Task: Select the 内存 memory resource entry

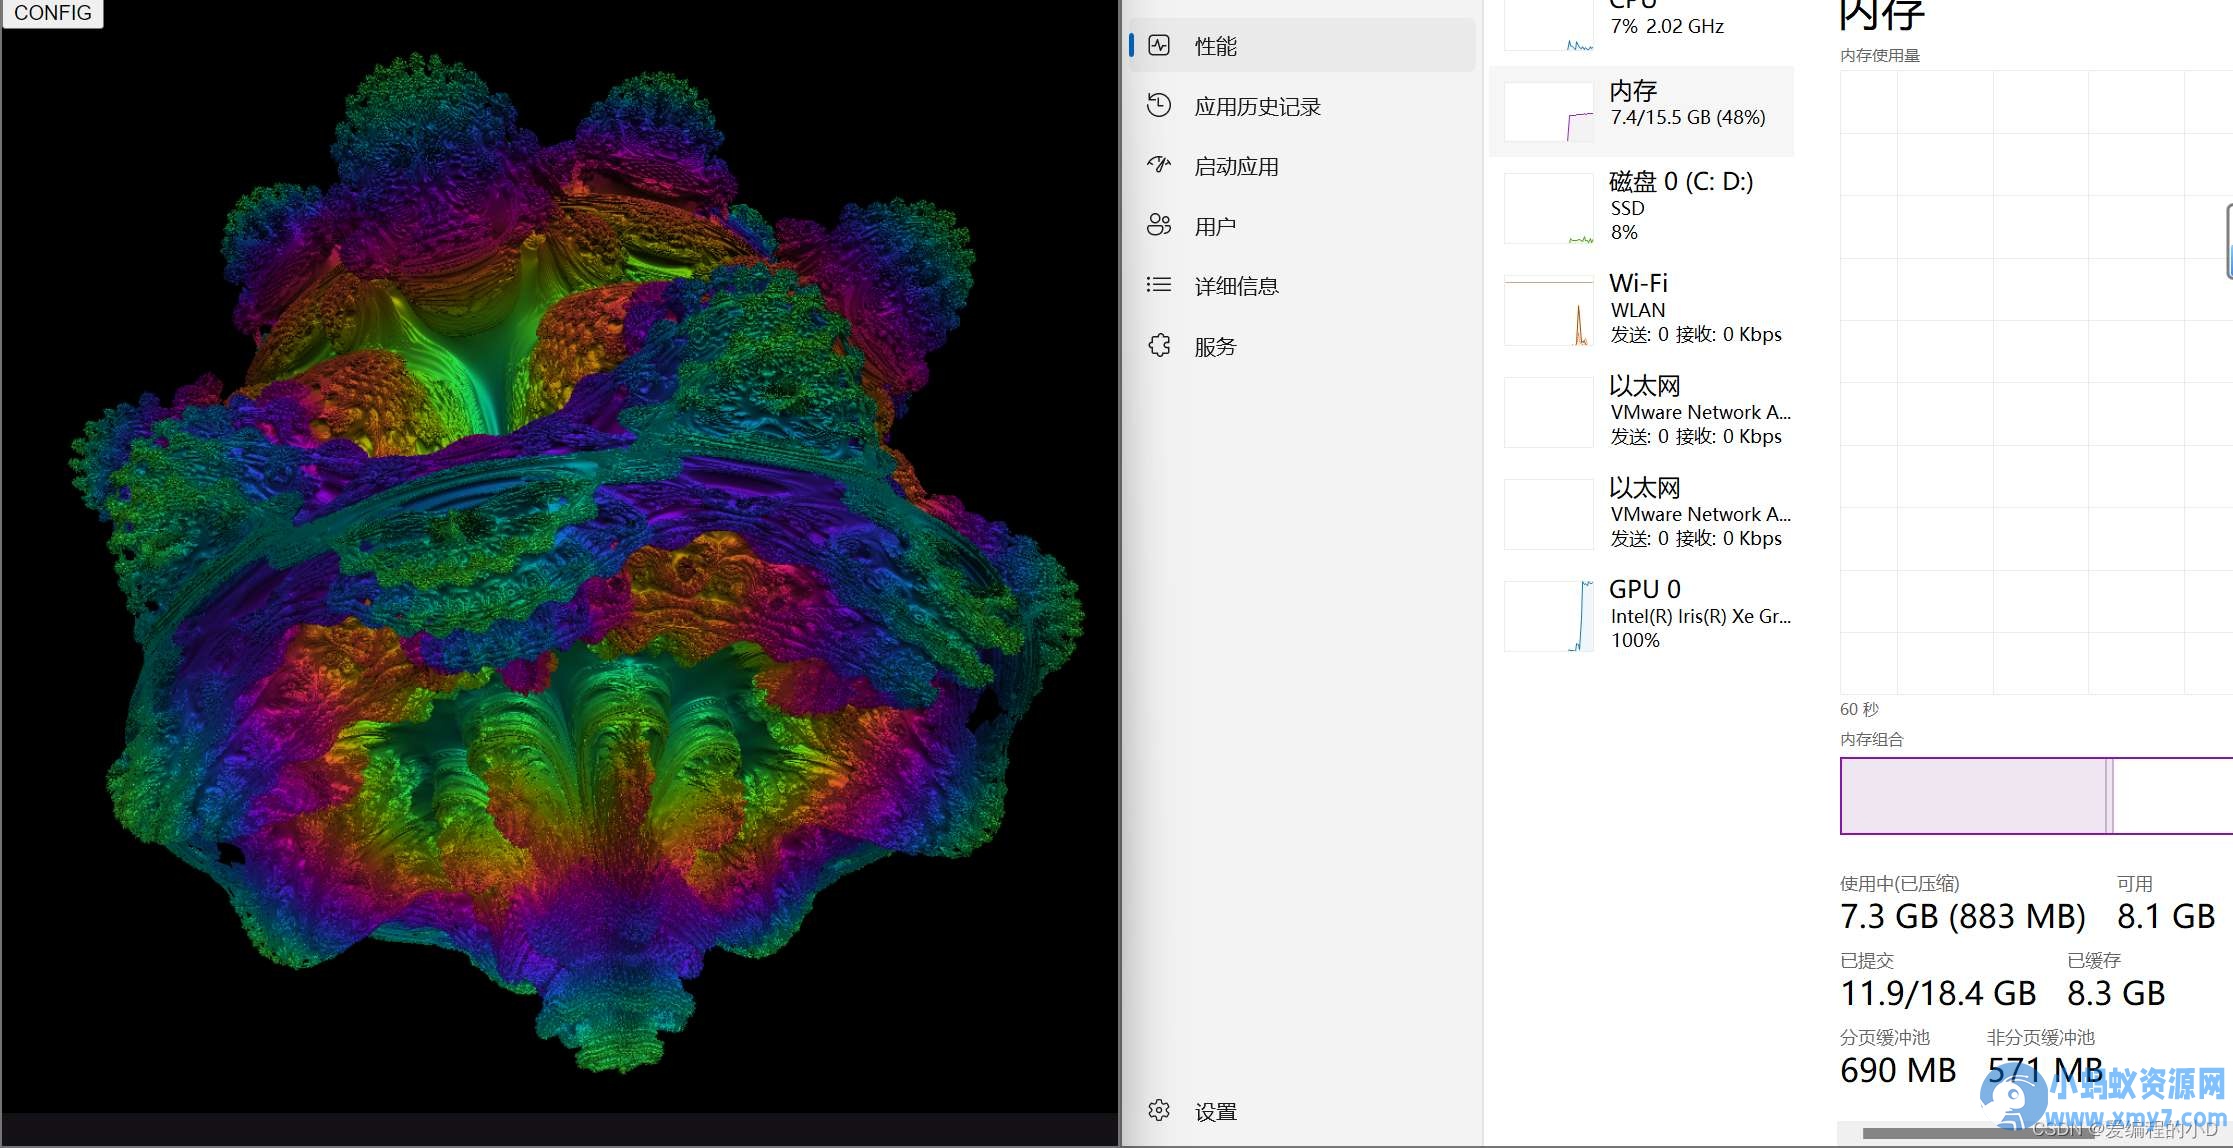Action: coord(1641,111)
